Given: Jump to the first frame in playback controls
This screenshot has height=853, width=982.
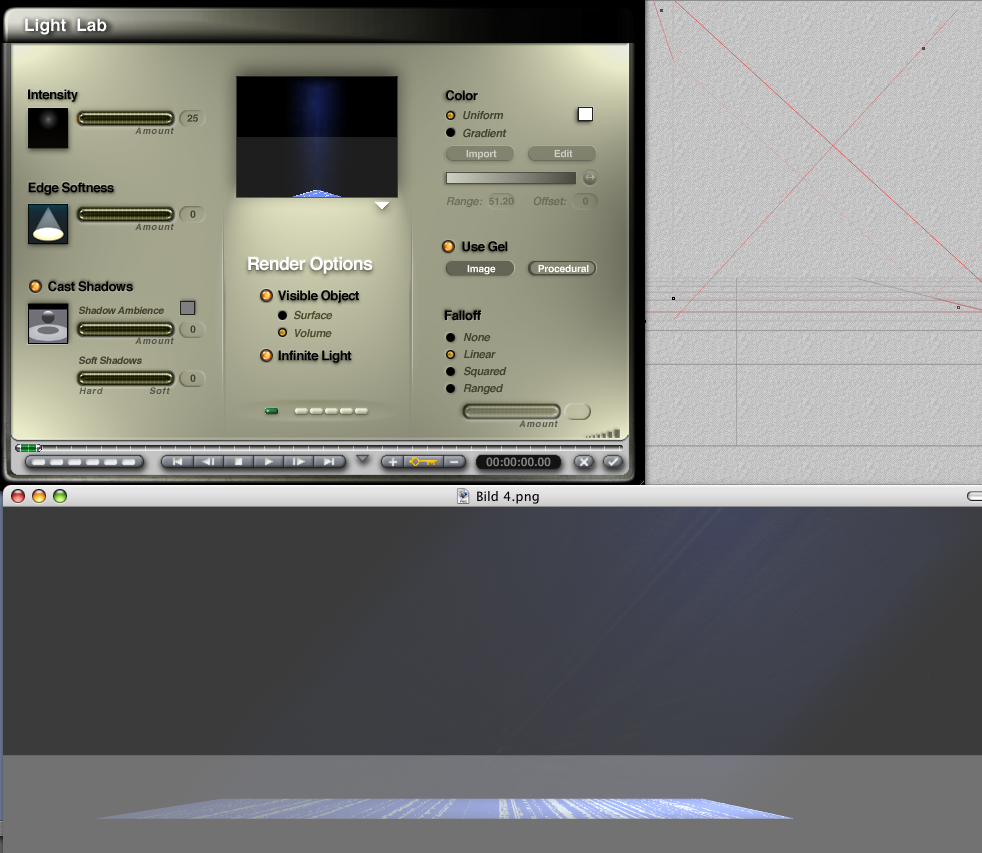Looking at the screenshot, I should click(x=177, y=462).
